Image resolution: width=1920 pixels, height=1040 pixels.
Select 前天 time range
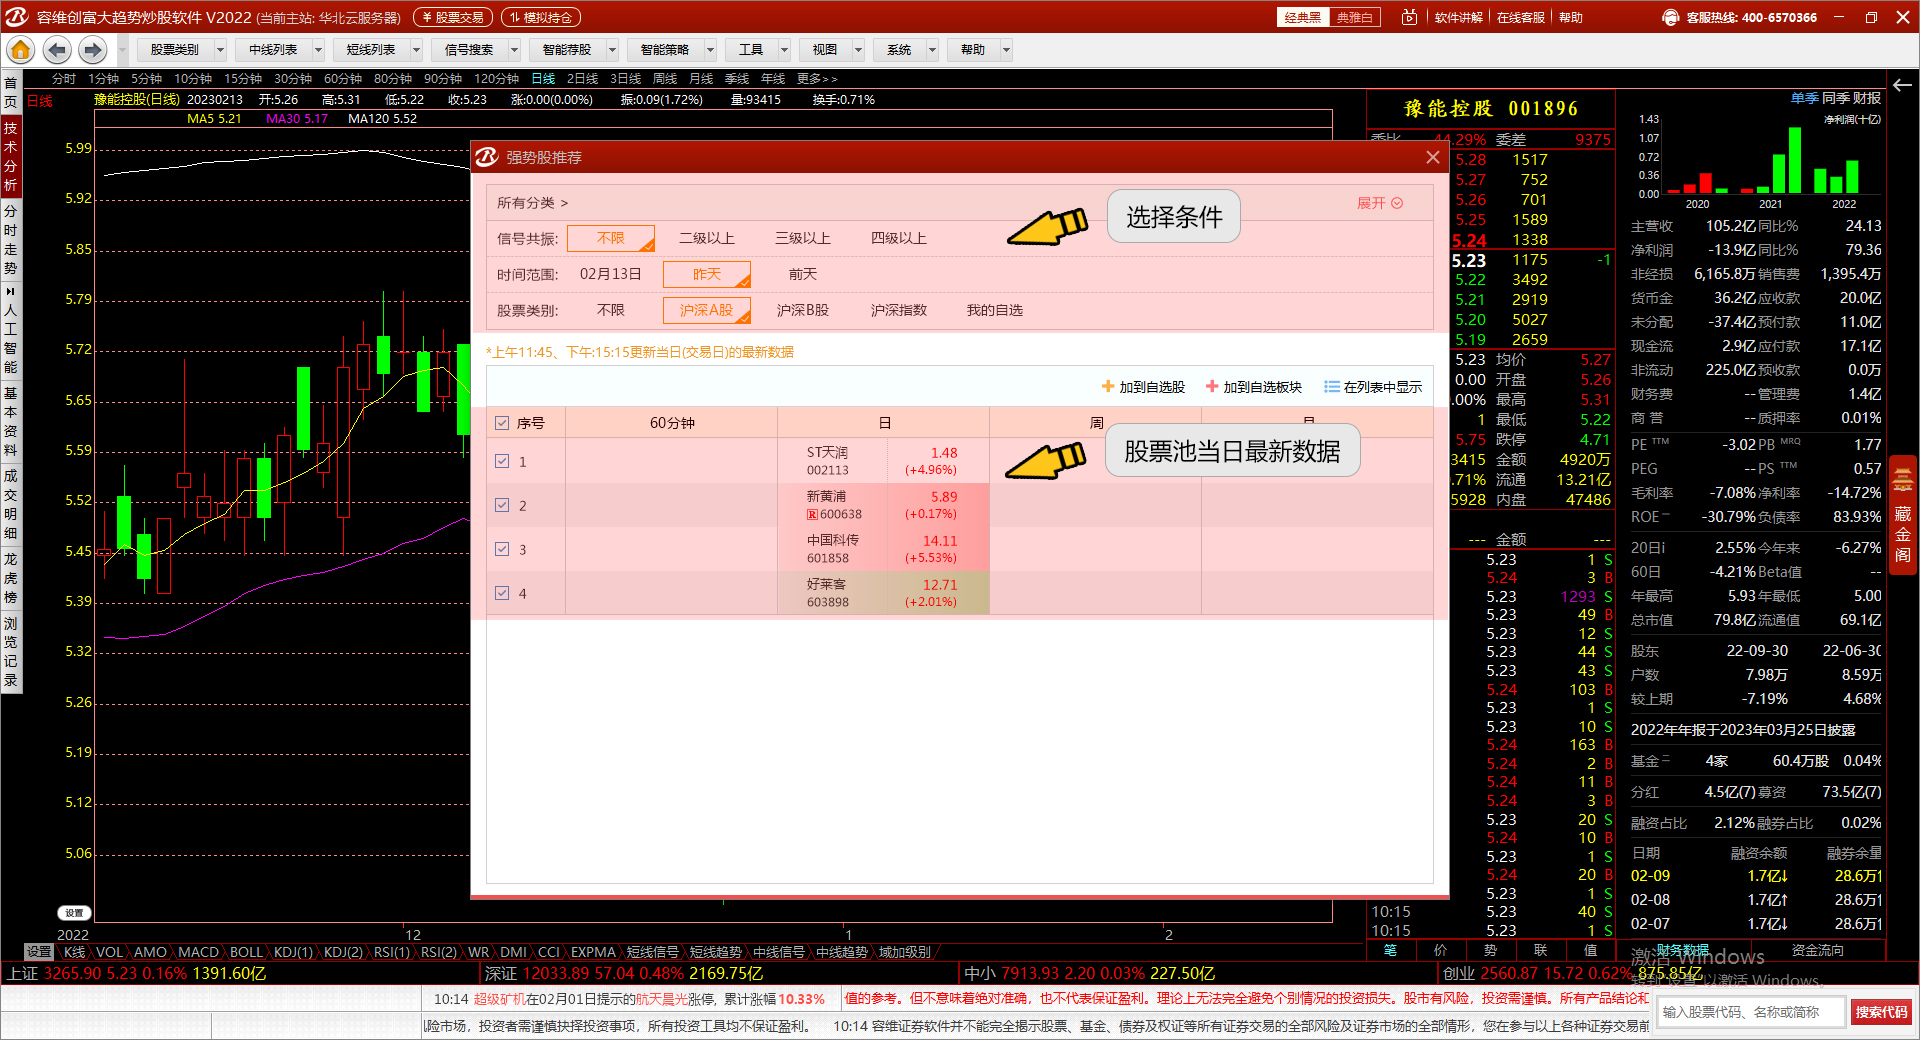click(x=803, y=274)
